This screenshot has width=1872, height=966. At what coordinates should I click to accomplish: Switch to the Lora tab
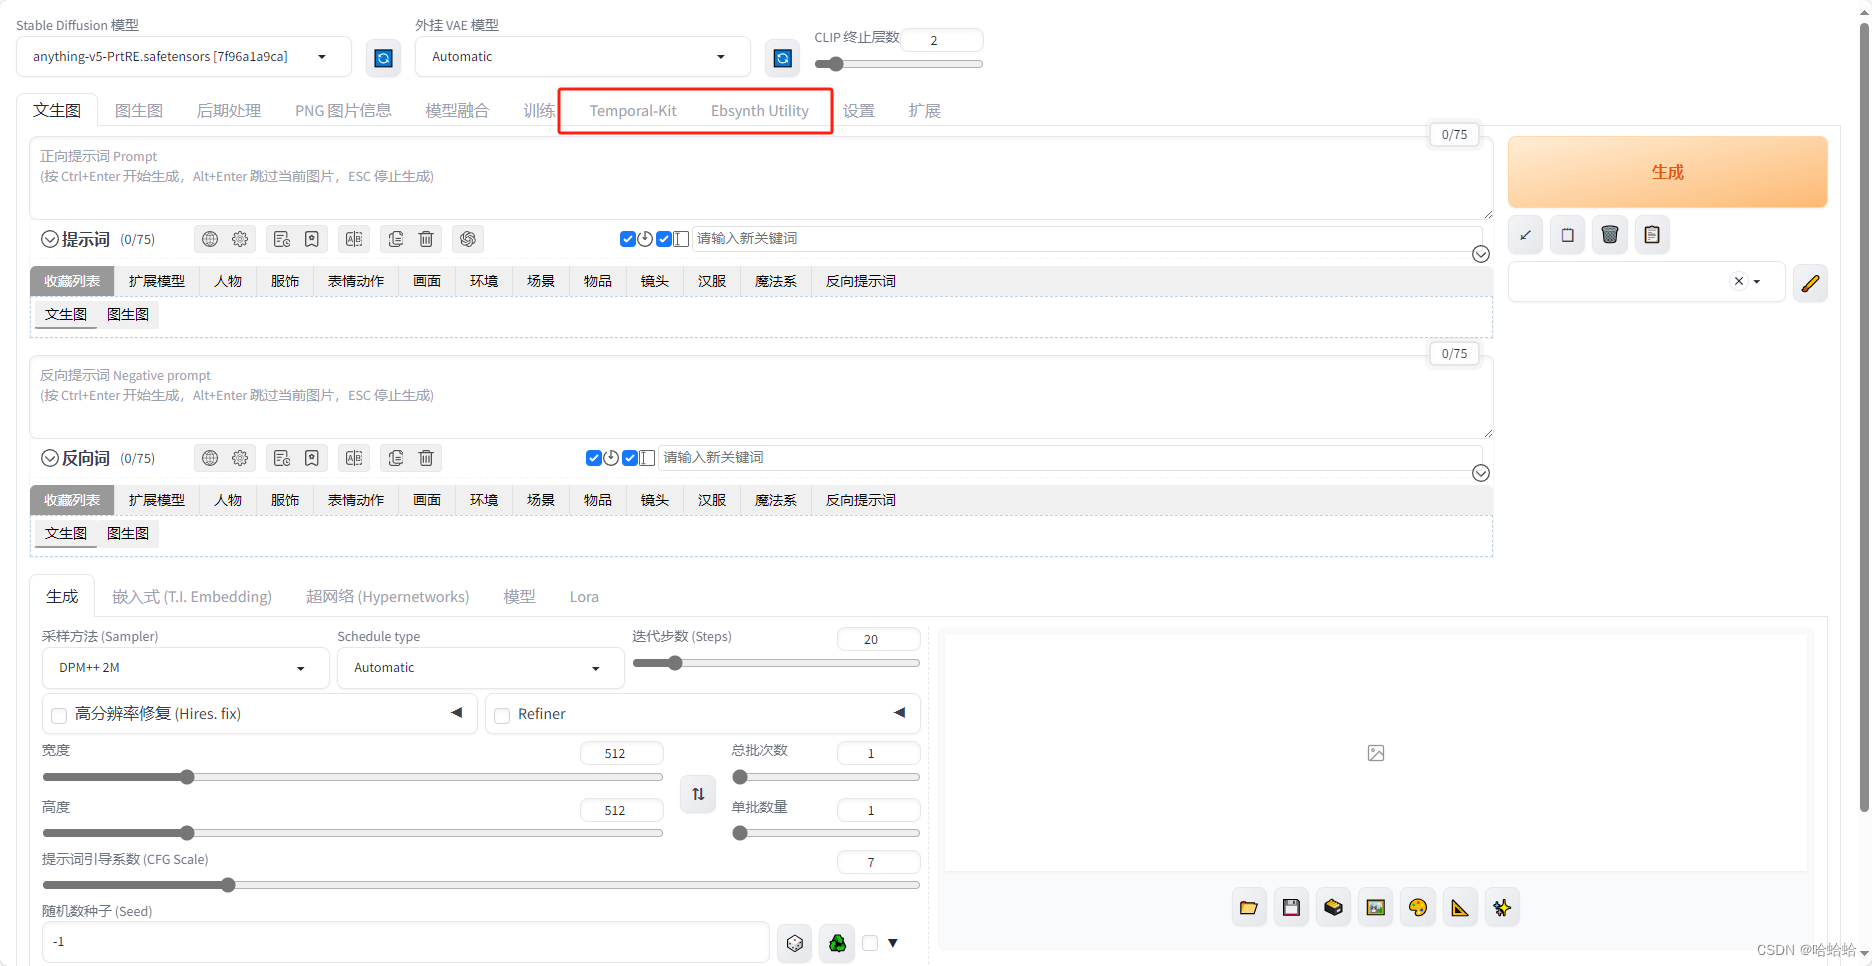(584, 597)
